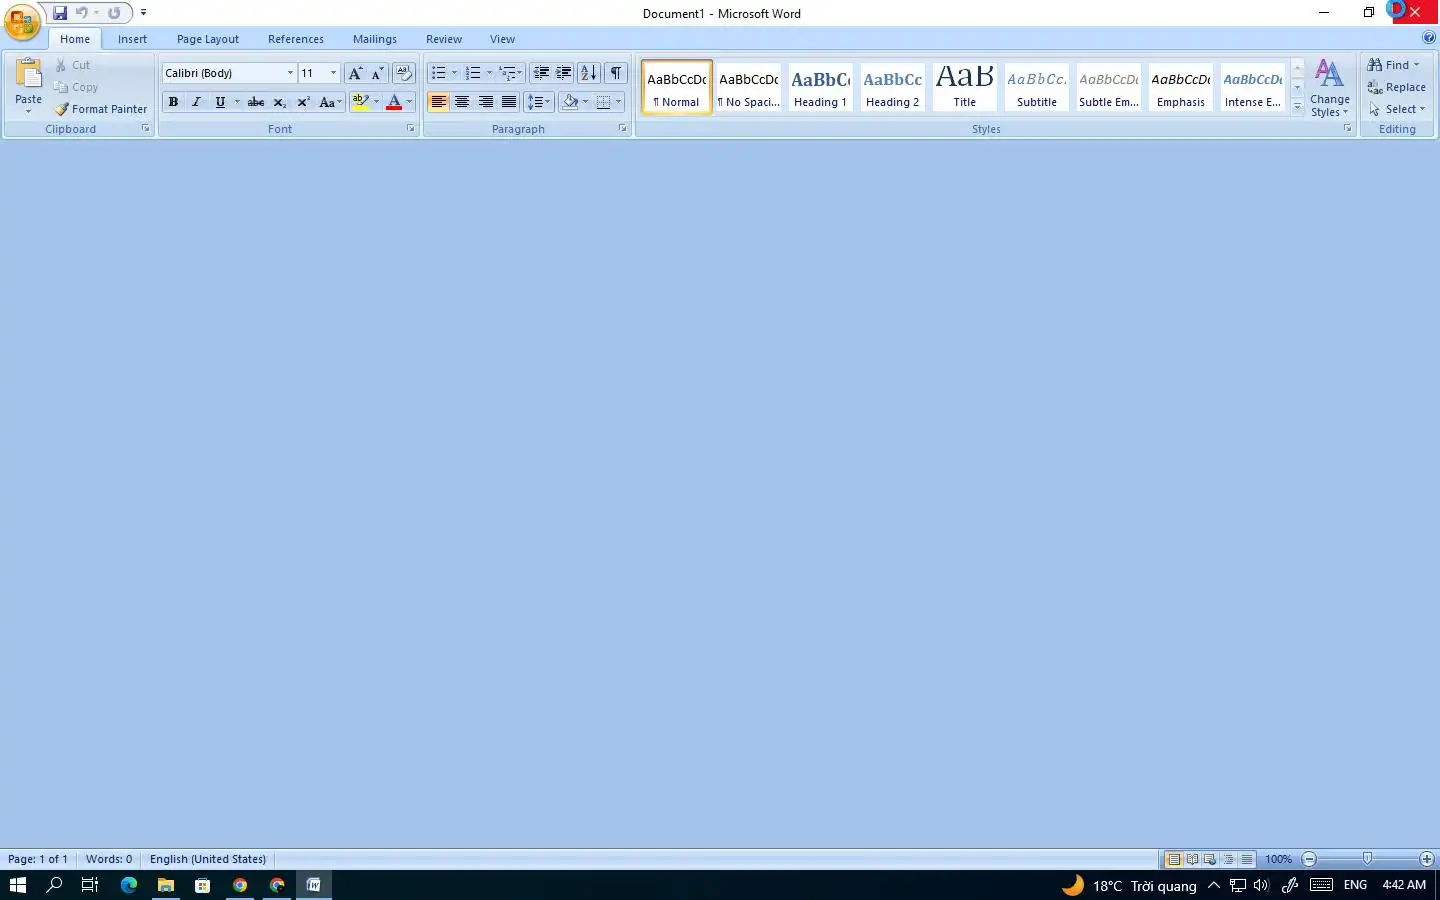This screenshot has height=900, width=1440.
Task: Toggle italic formatting
Action: (196, 102)
